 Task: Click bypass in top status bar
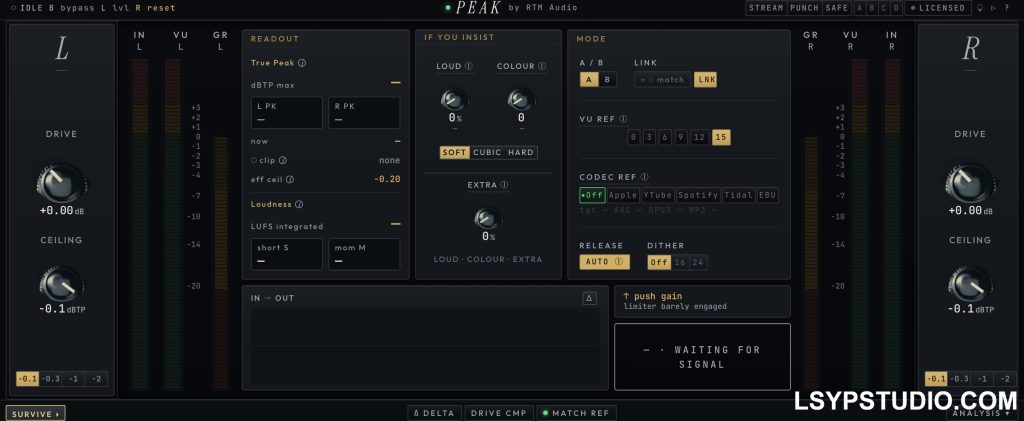click(76, 8)
